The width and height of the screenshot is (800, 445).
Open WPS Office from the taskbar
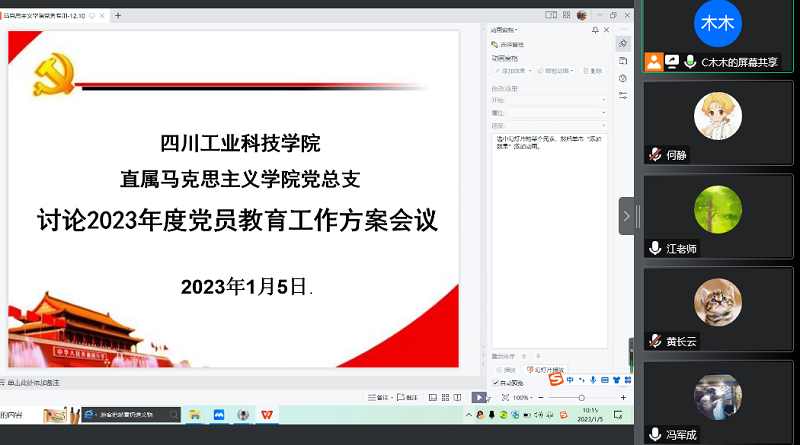tap(268, 414)
